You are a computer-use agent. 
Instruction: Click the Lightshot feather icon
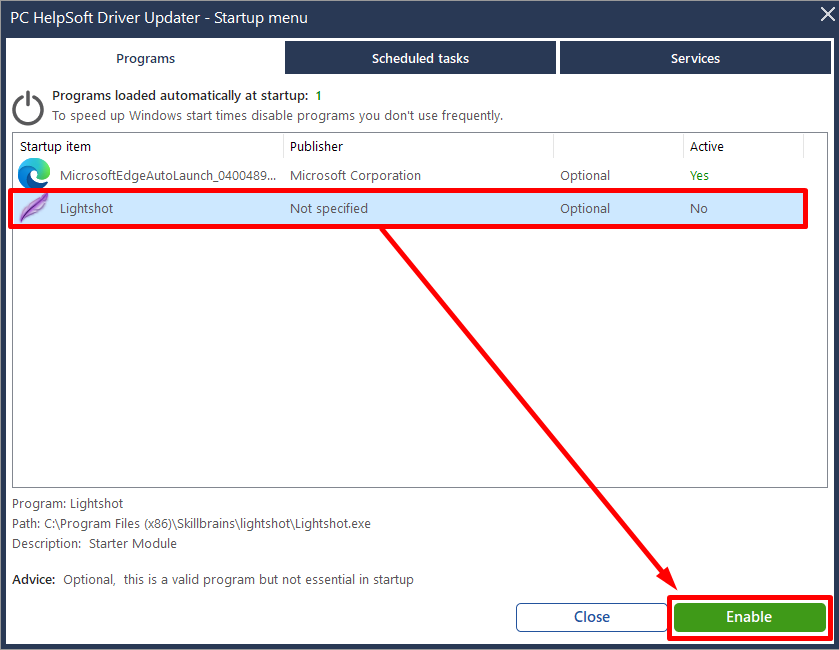point(34,208)
